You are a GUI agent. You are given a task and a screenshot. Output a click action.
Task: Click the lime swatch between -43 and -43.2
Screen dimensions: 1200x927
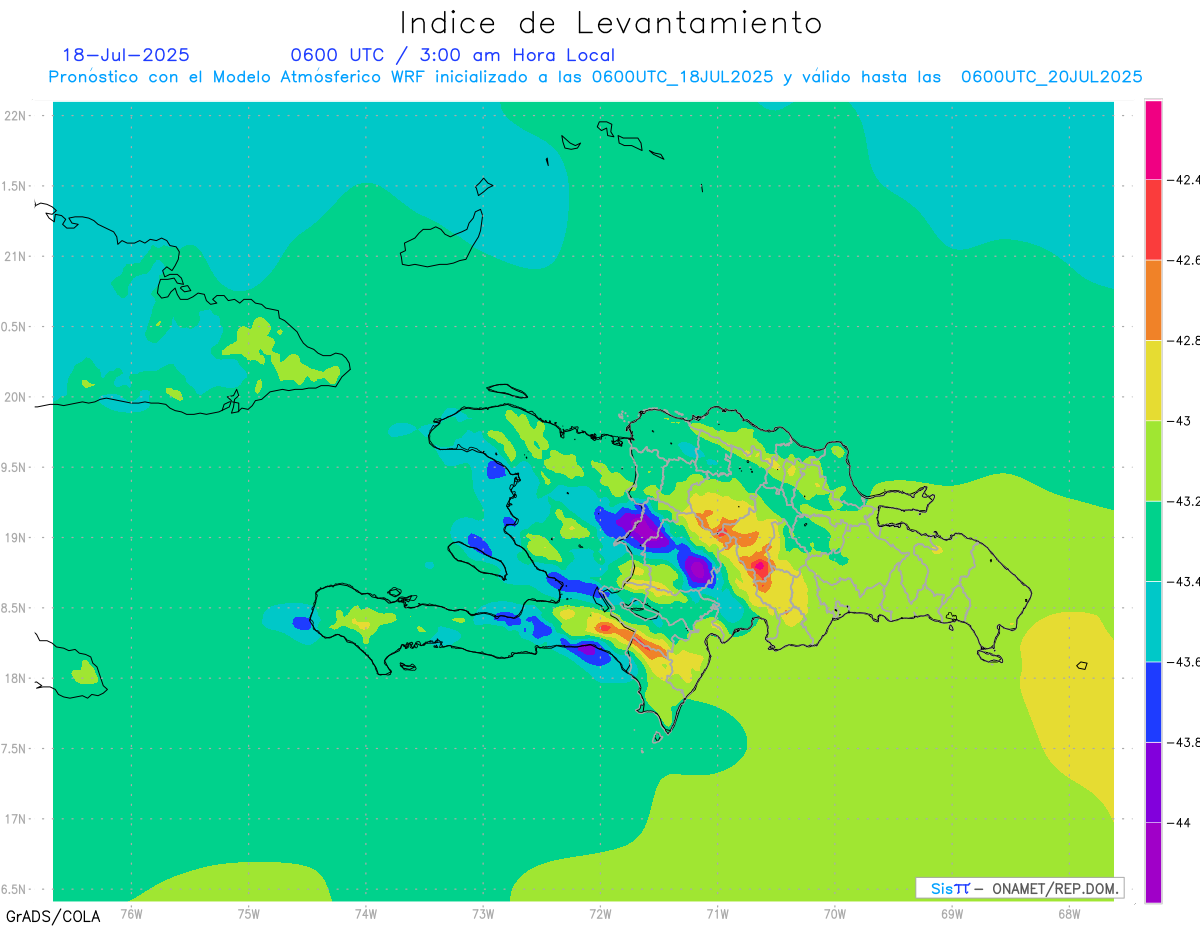pos(1153,461)
